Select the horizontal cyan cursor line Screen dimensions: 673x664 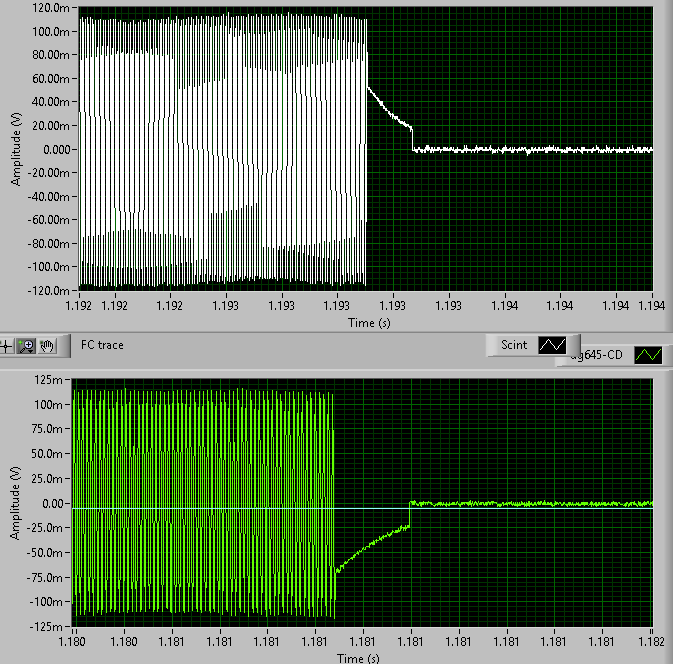(362, 509)
